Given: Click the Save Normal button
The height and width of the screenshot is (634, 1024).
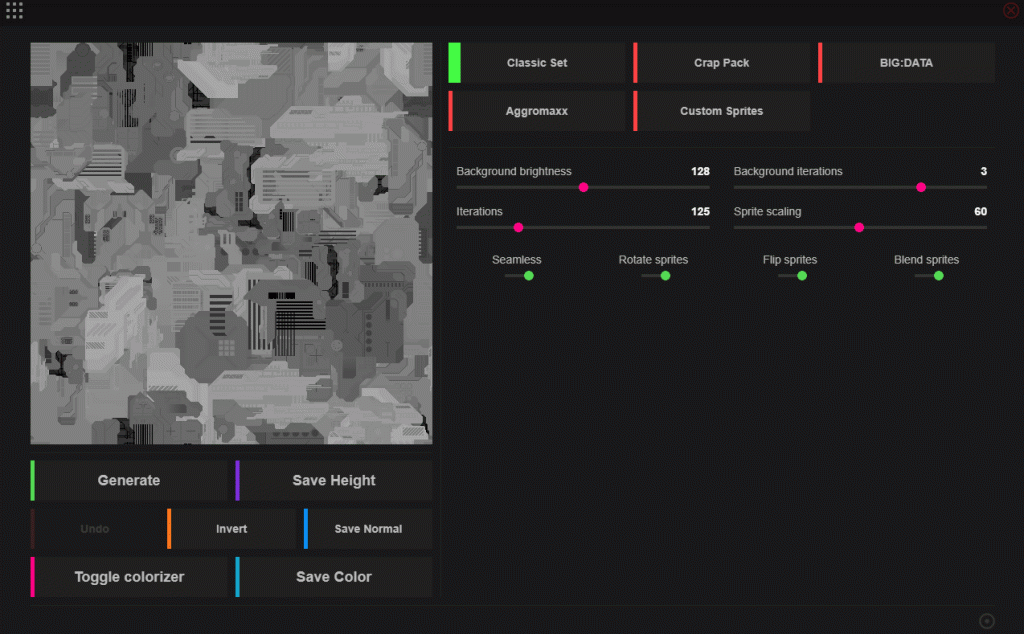Looking at the screenshot, I should click(368, 529).
